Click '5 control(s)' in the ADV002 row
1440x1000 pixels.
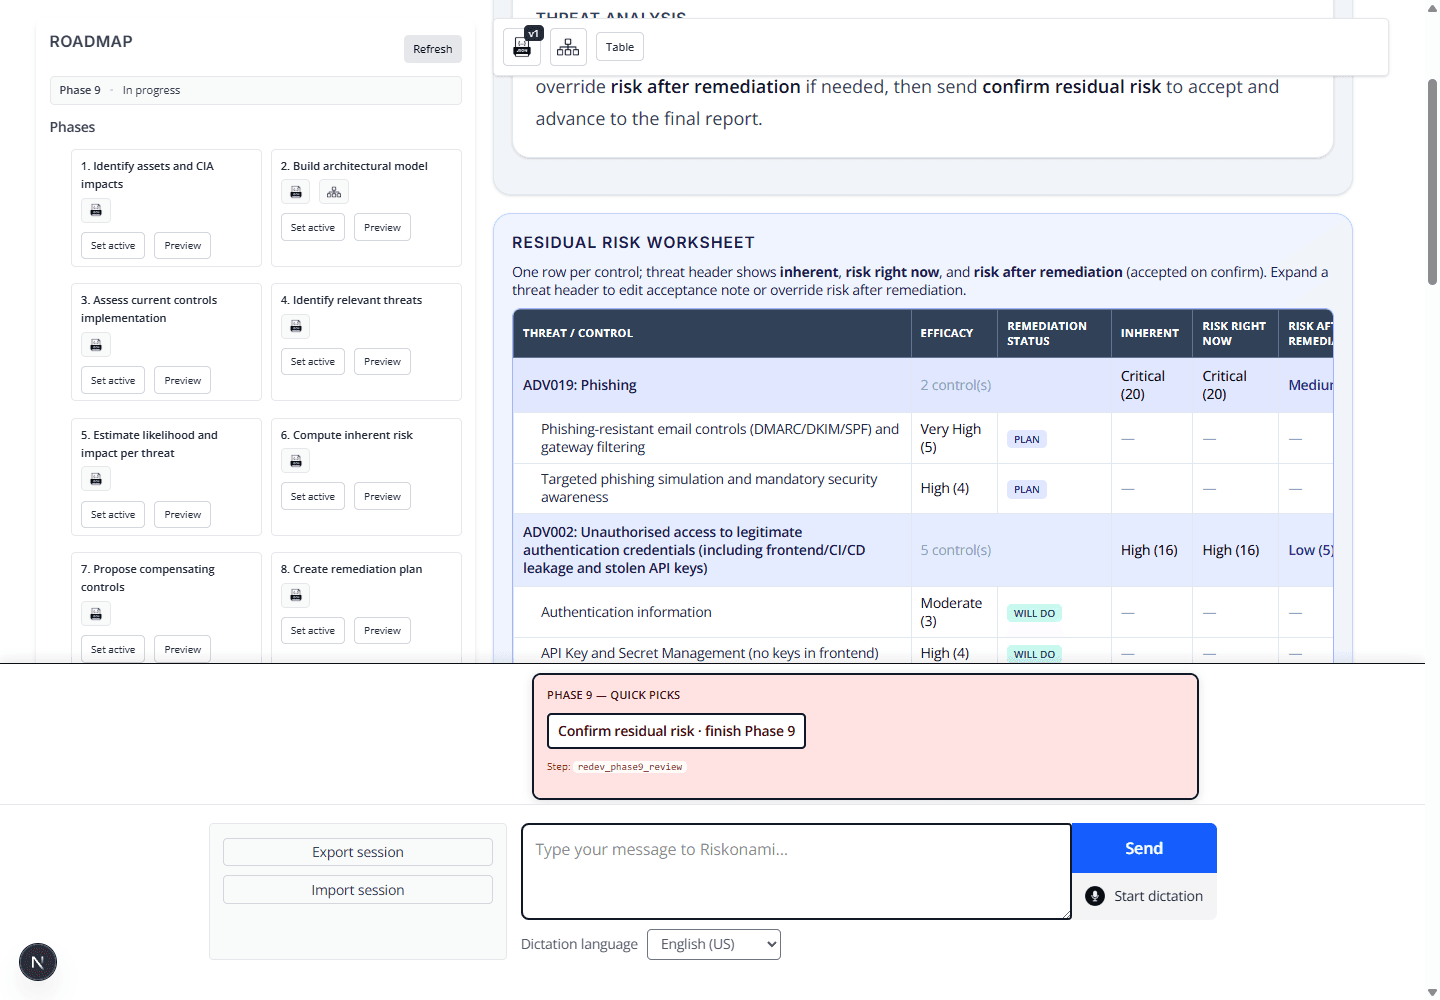point(956,550)
